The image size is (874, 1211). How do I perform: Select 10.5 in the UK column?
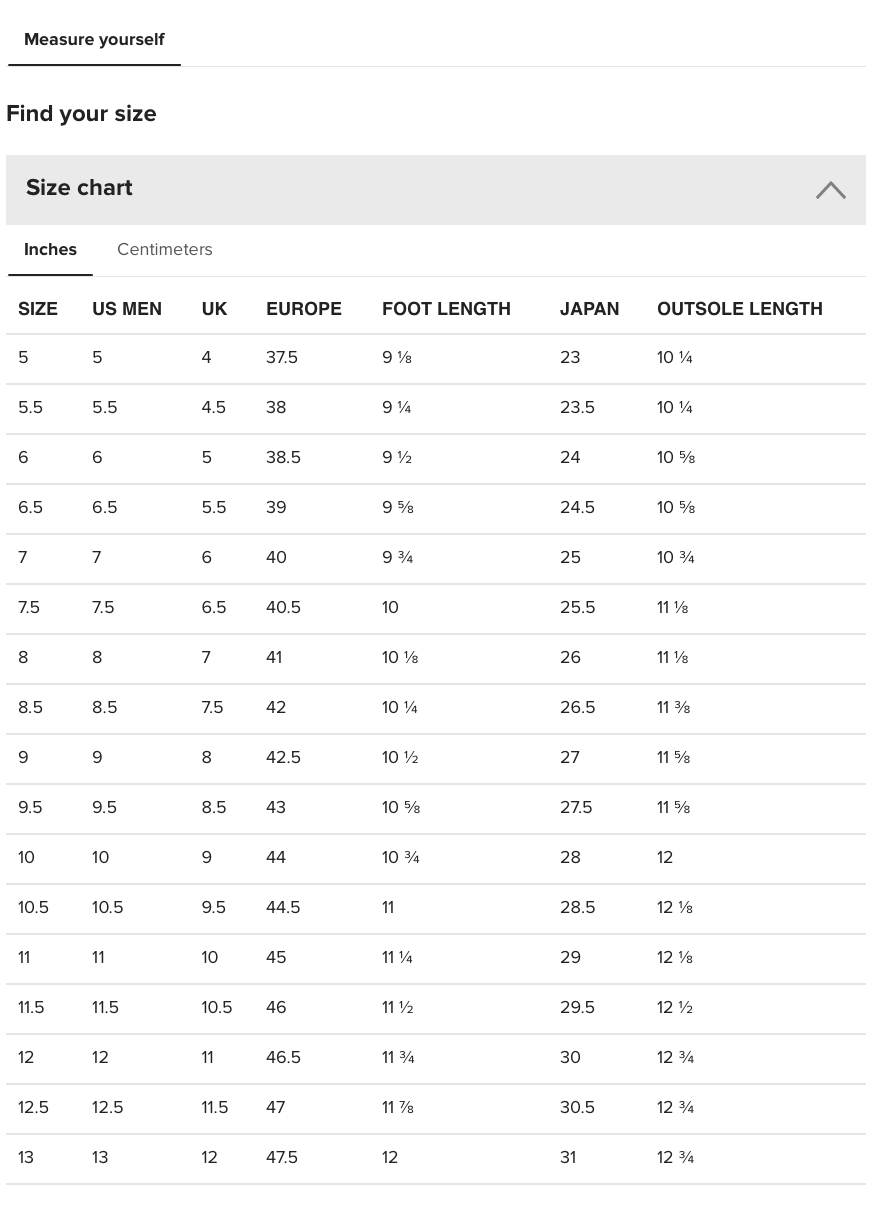coord(216,1008)
